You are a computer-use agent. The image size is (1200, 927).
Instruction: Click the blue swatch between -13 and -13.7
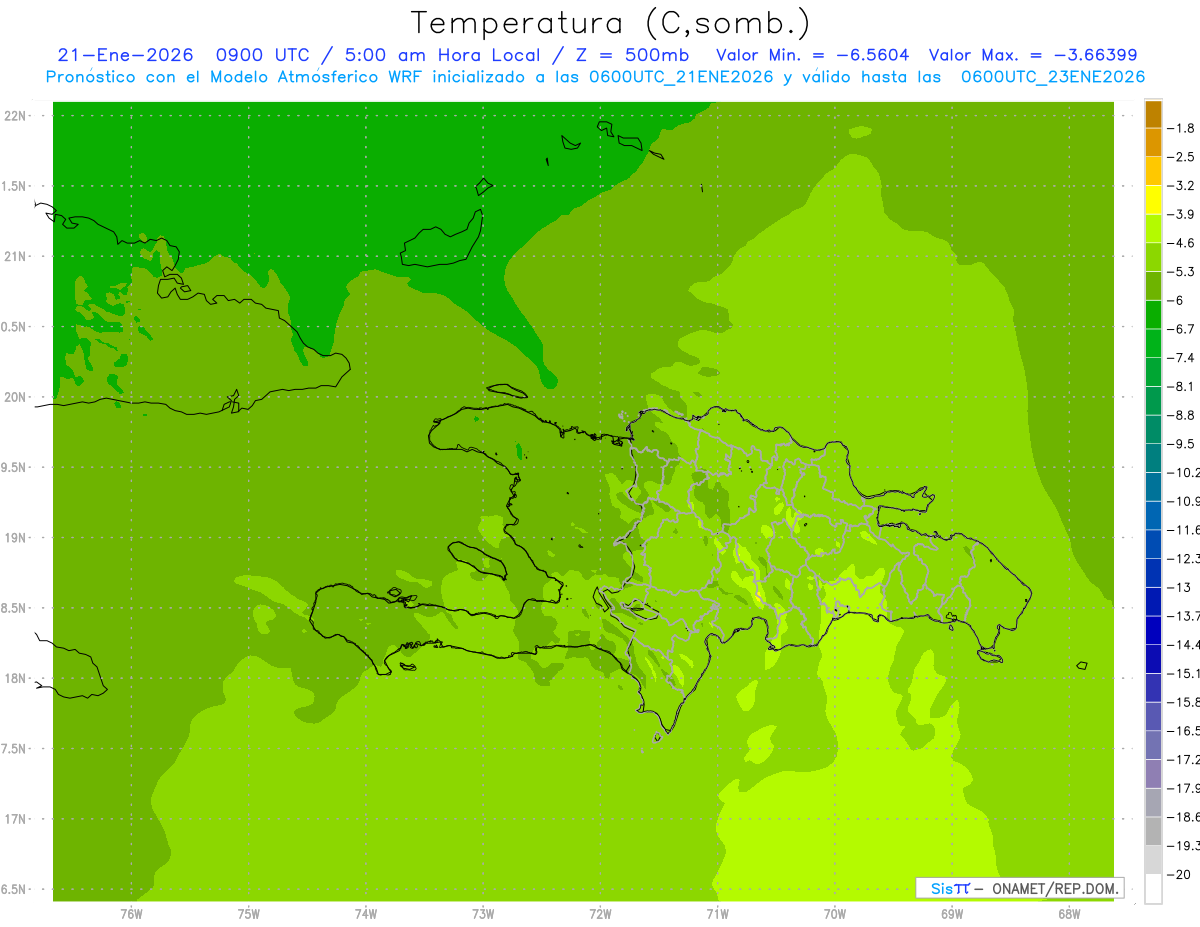[1153, 602]
